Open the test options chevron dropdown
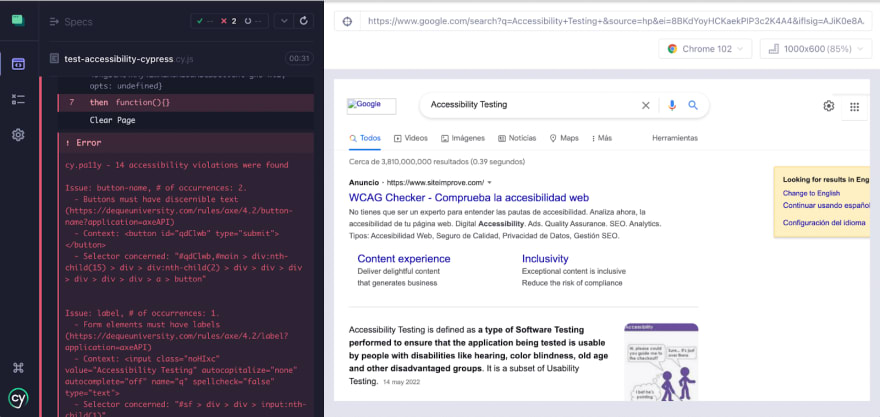 [283, 21]
